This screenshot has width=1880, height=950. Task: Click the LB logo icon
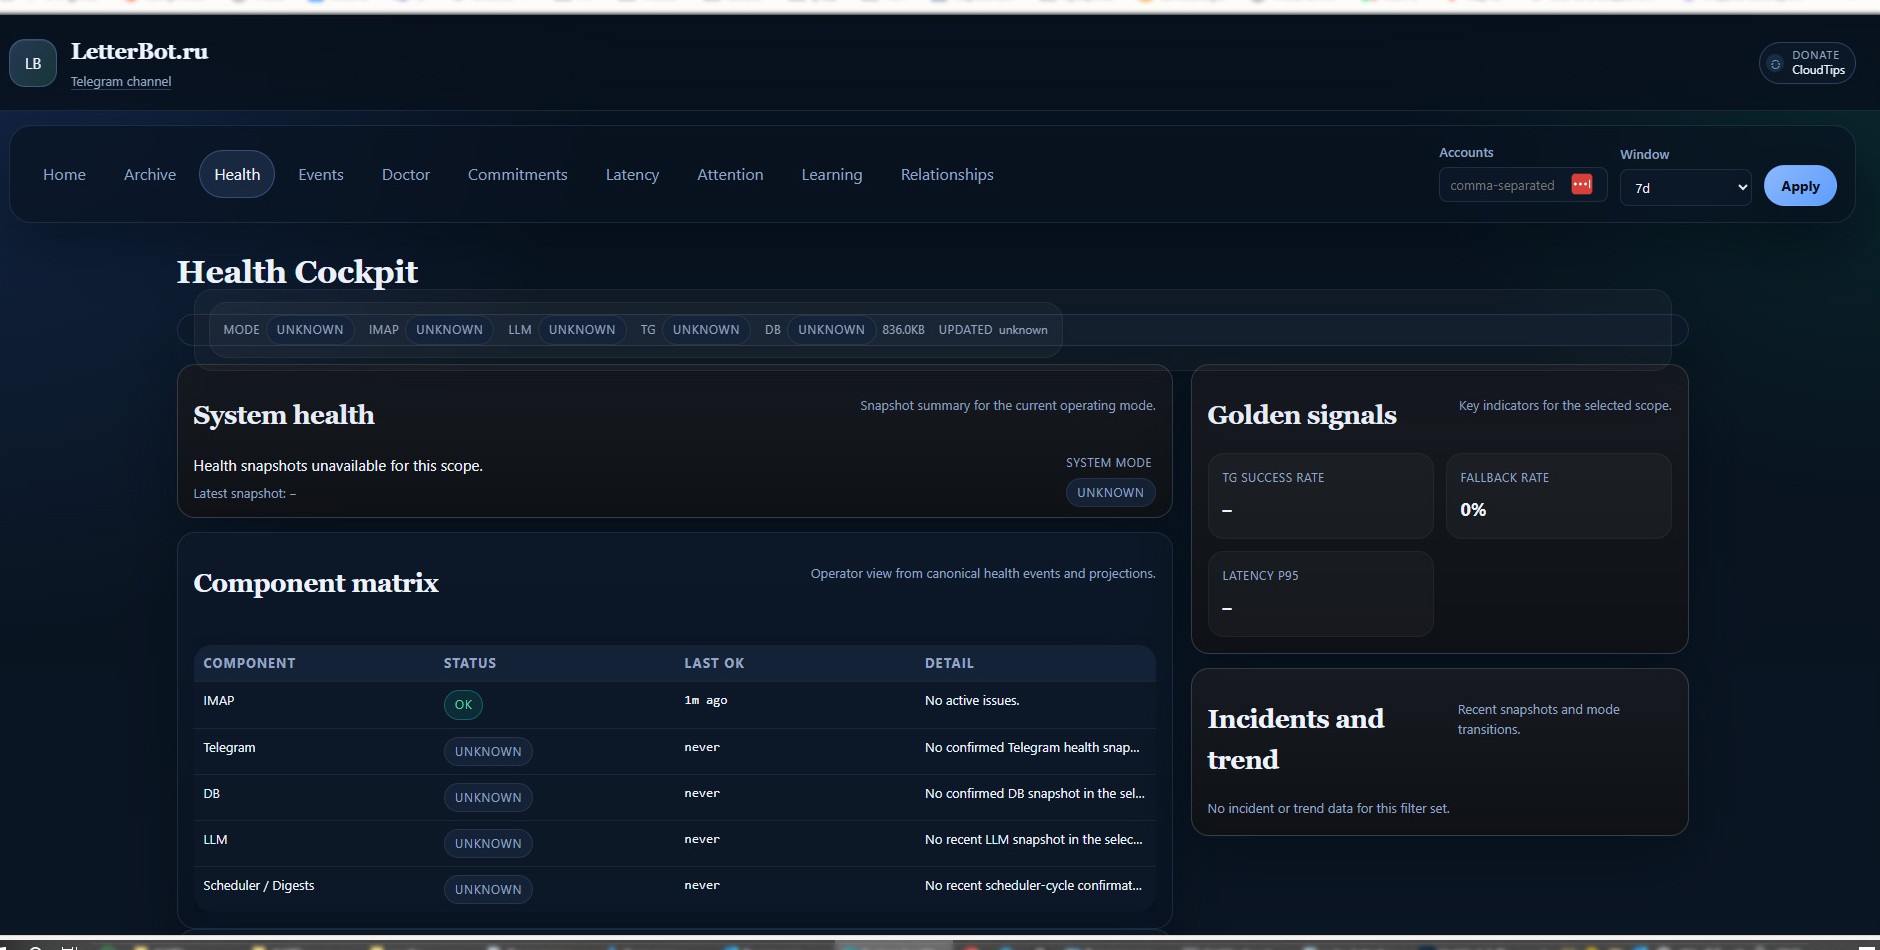pyautogui.click(x=31, y=62)
